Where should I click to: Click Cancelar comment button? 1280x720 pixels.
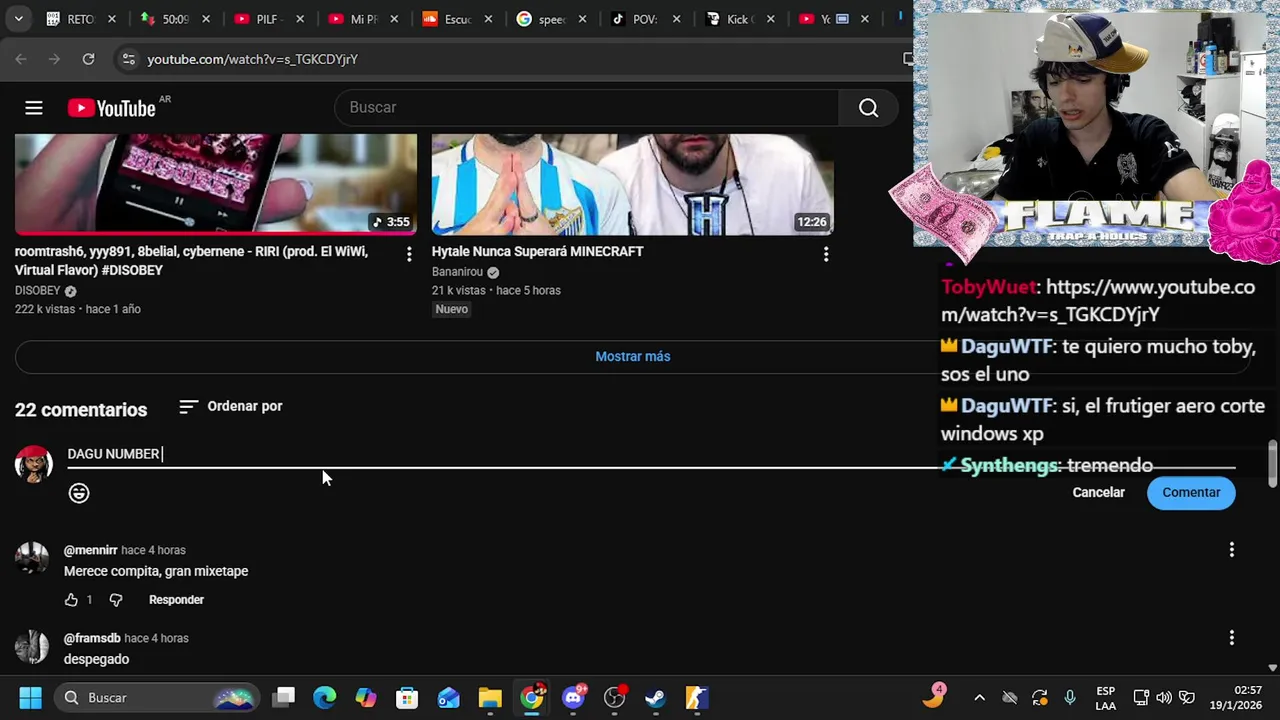point(1098,493)
